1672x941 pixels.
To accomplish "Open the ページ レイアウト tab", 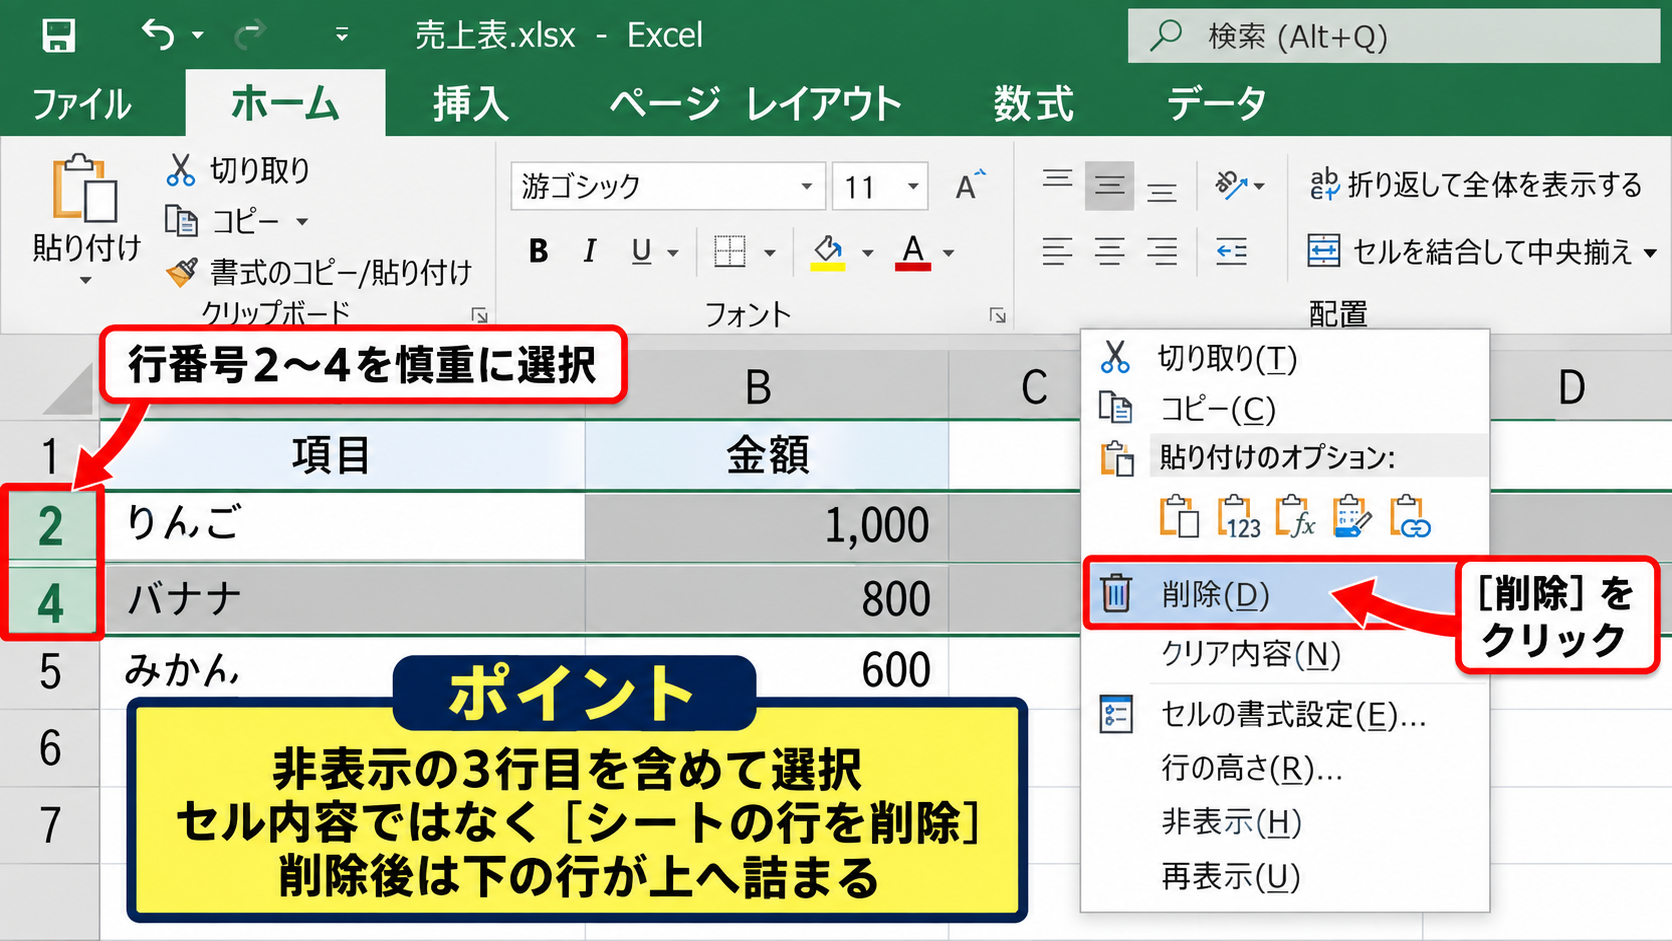I will tap(756, 103).
